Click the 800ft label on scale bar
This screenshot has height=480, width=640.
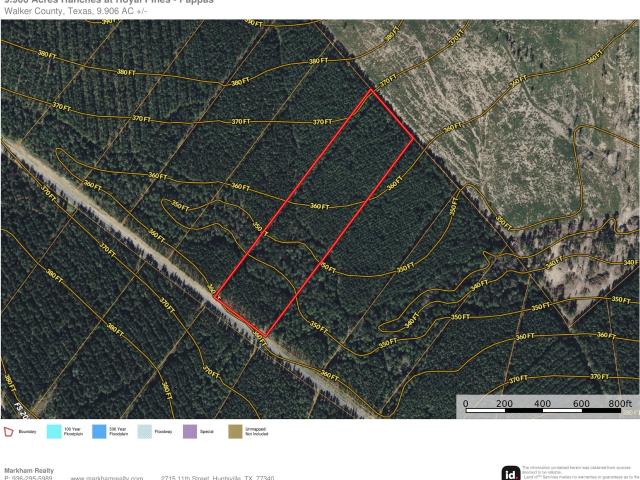coord(620,403)
